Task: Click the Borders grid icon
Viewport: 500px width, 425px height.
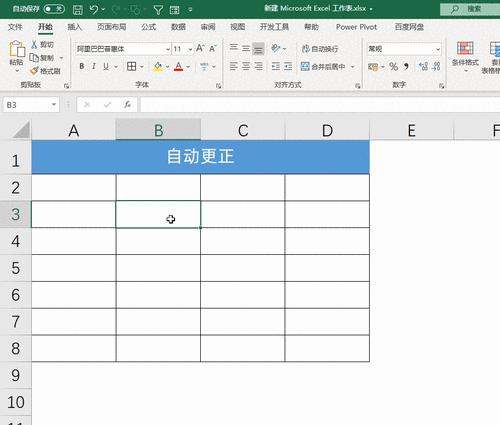Action: click(132, 66)
